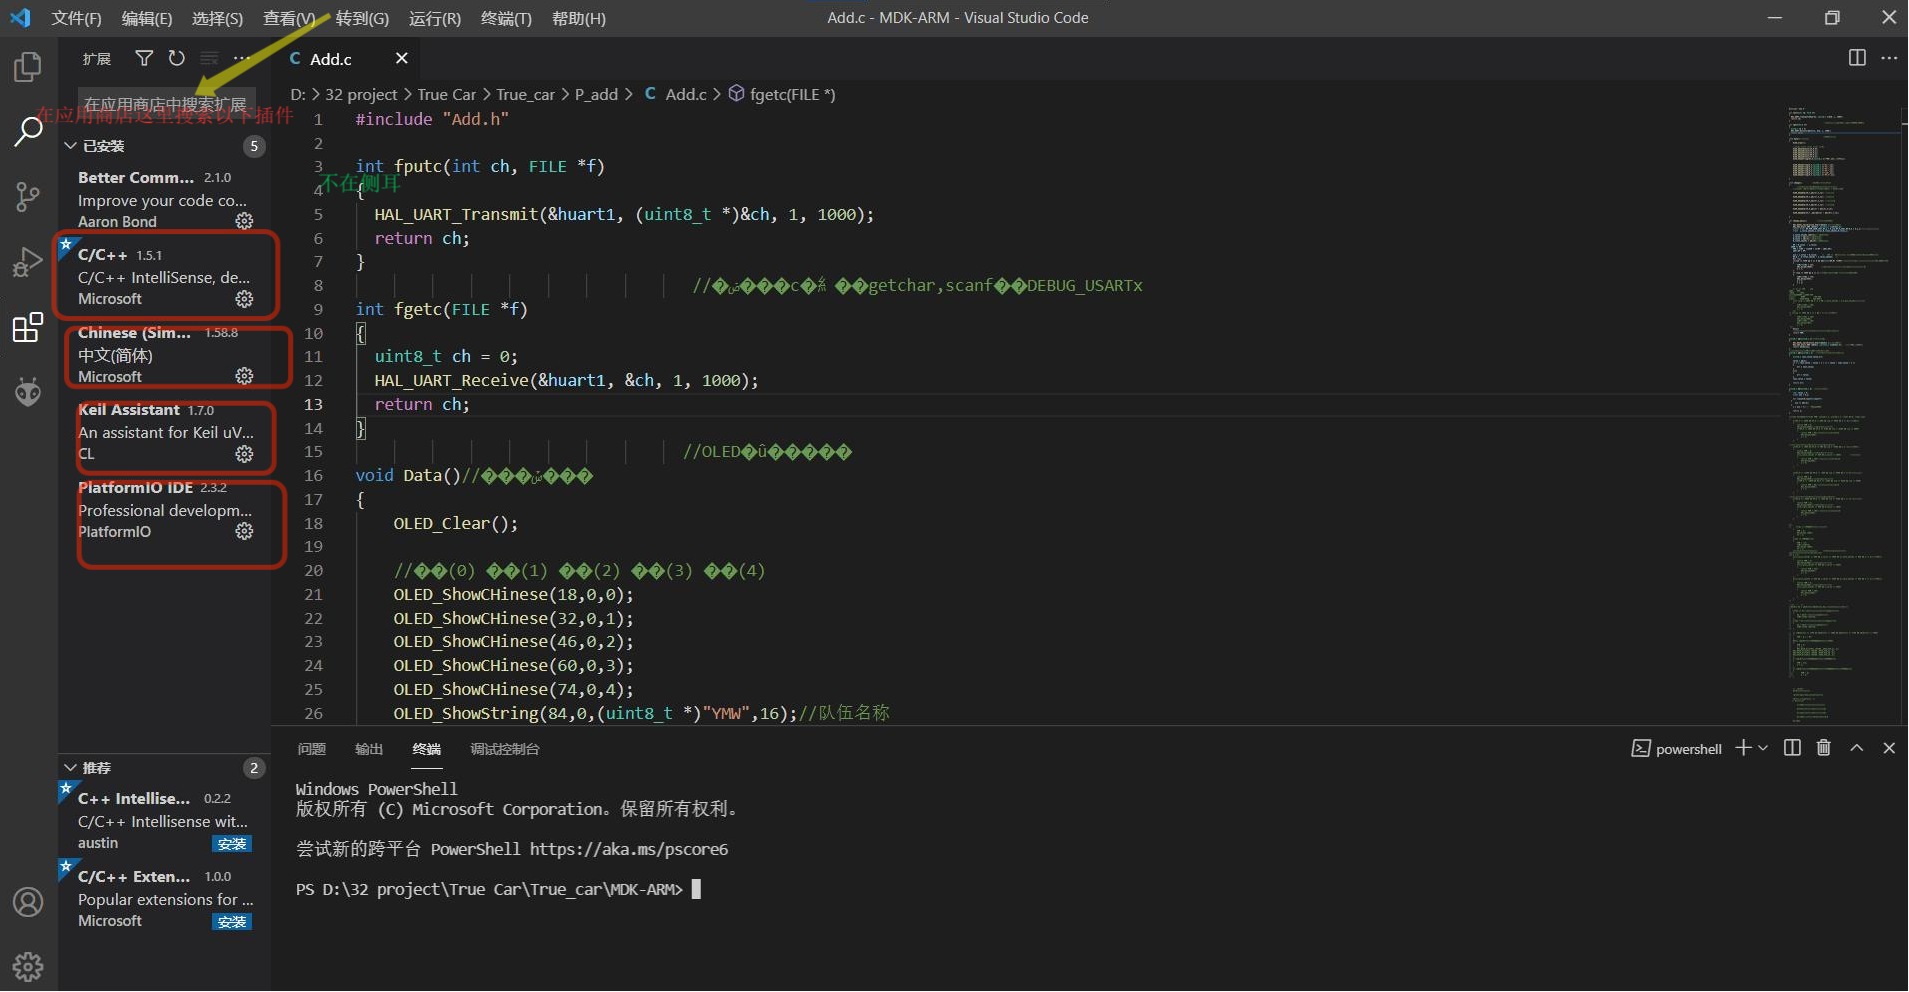Viewport: 1909px width, 992px height.
Task: Click the code minimap overview
Action: [x=1844, y=413]
